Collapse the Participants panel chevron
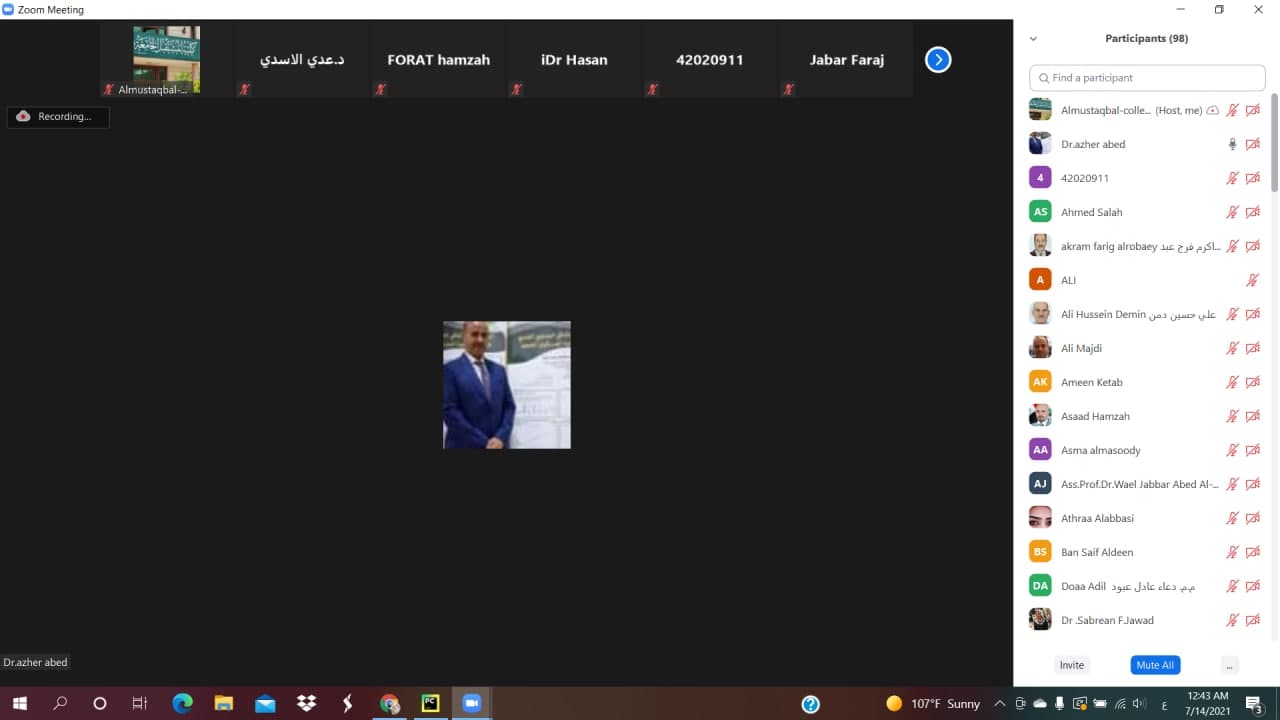 1033,39
